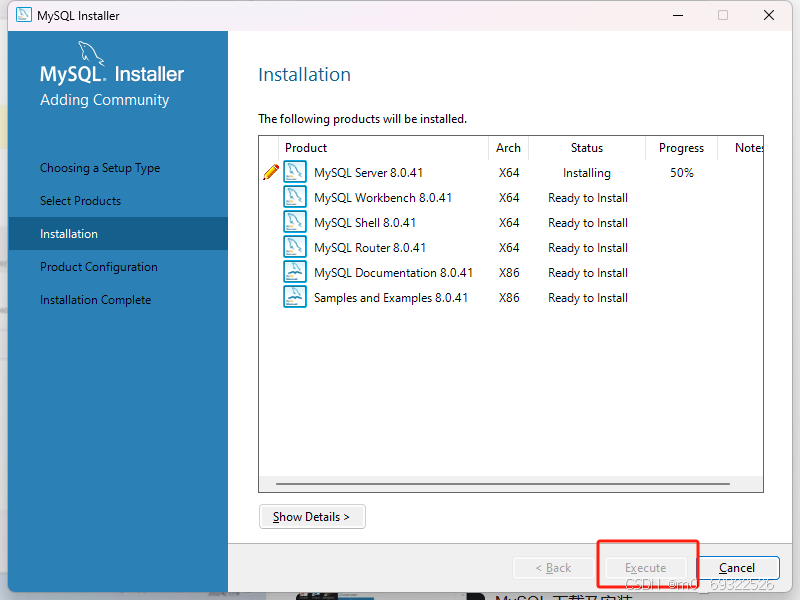Select the MySQL Workbench 8.0.41 row text
800x600 pixels.
pos(383,198)
